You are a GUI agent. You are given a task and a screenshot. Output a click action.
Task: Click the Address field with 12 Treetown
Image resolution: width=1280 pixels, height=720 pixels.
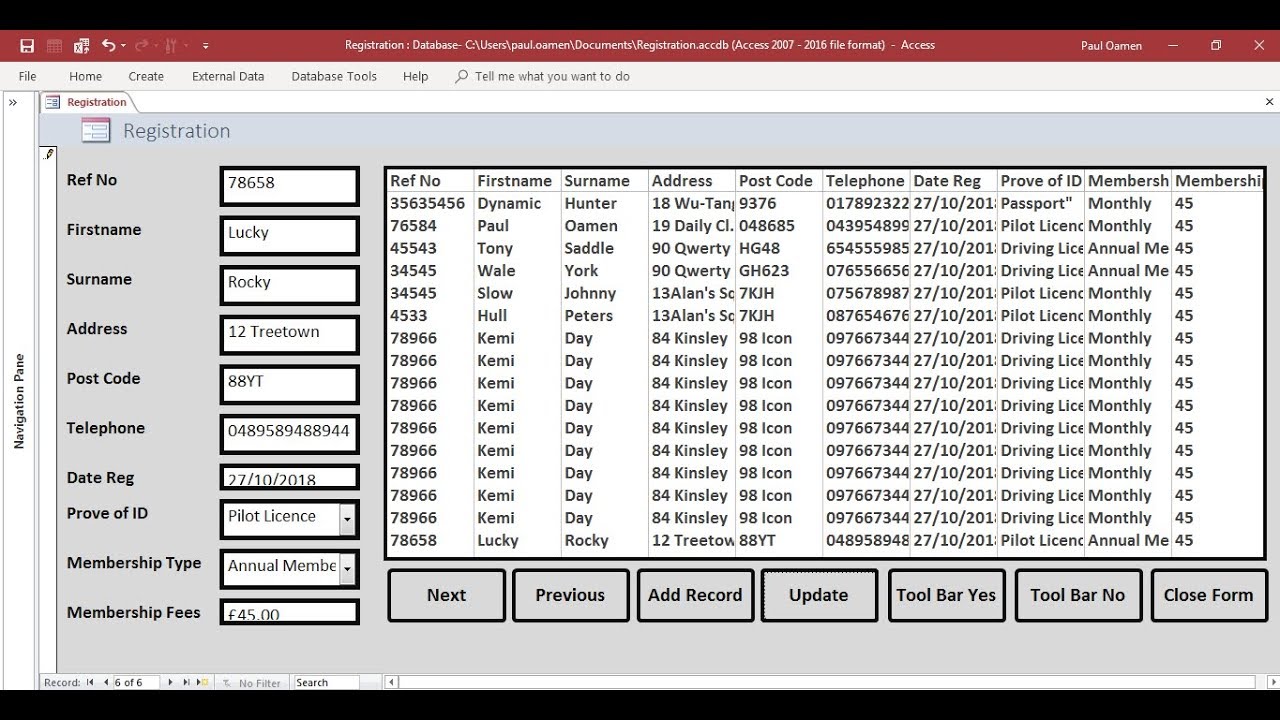pyautogui.click(x=289, y=335)
